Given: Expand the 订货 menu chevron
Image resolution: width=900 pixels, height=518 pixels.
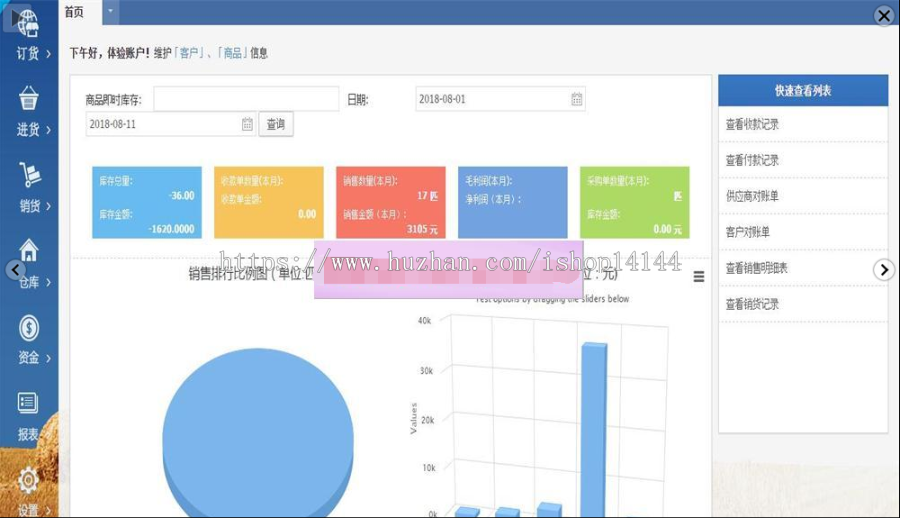Looking at the screenshot, I should point(48,53).
